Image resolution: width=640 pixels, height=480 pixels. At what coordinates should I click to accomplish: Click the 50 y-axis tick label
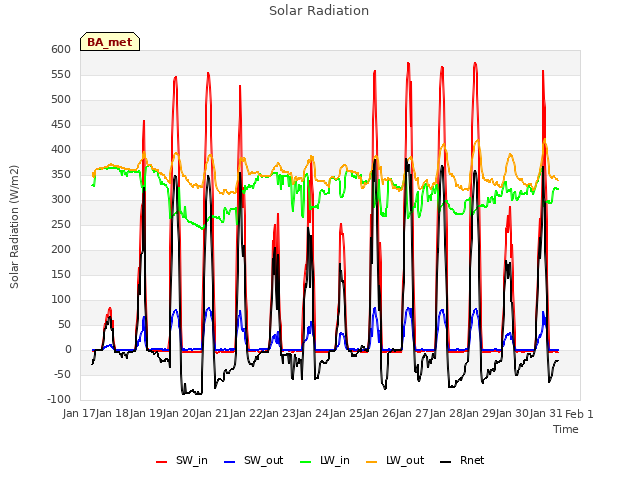coord(64,324)
